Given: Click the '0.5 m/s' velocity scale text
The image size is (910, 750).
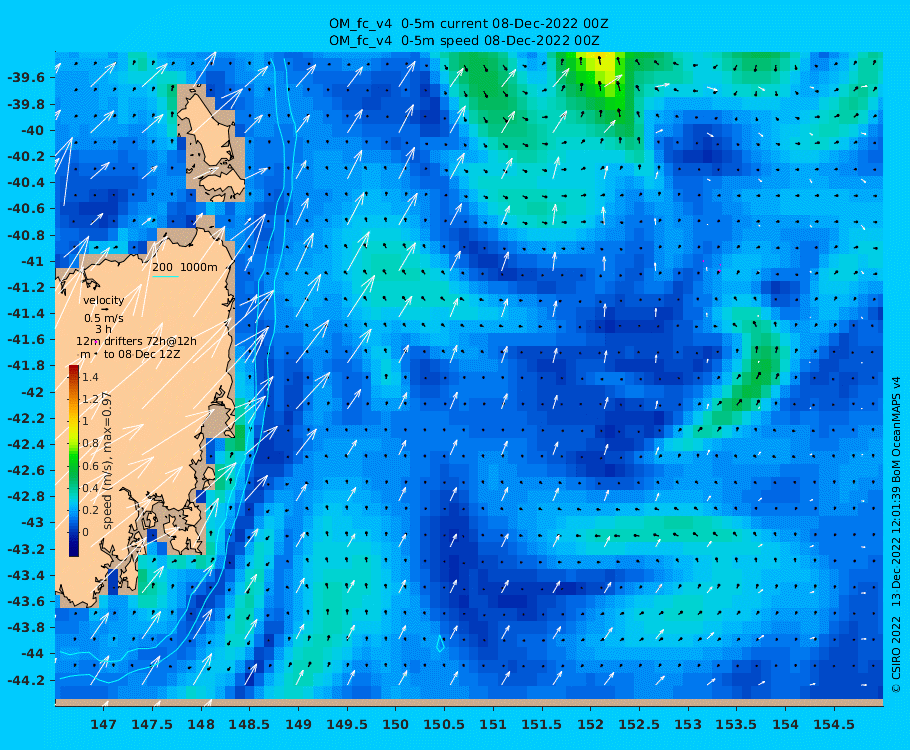Looking at the screenshot, I should [104, 318].
